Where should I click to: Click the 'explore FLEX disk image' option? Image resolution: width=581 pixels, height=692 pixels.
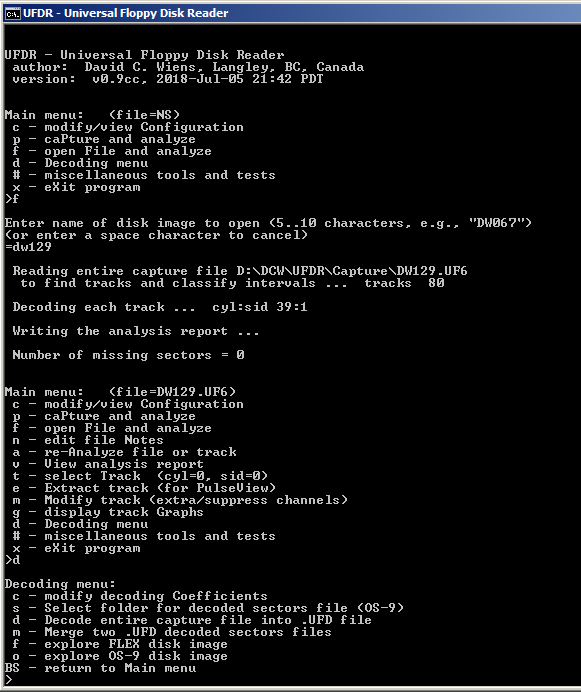120,644
